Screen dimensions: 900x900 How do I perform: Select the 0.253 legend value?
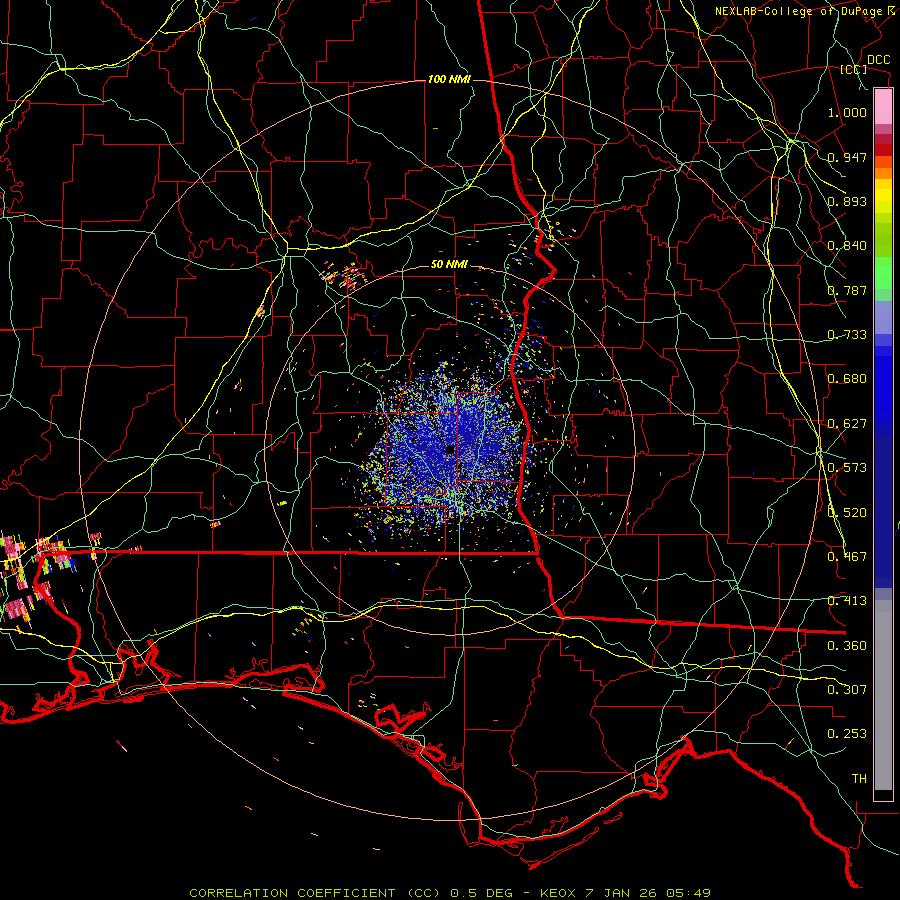[x=847, y=734]
